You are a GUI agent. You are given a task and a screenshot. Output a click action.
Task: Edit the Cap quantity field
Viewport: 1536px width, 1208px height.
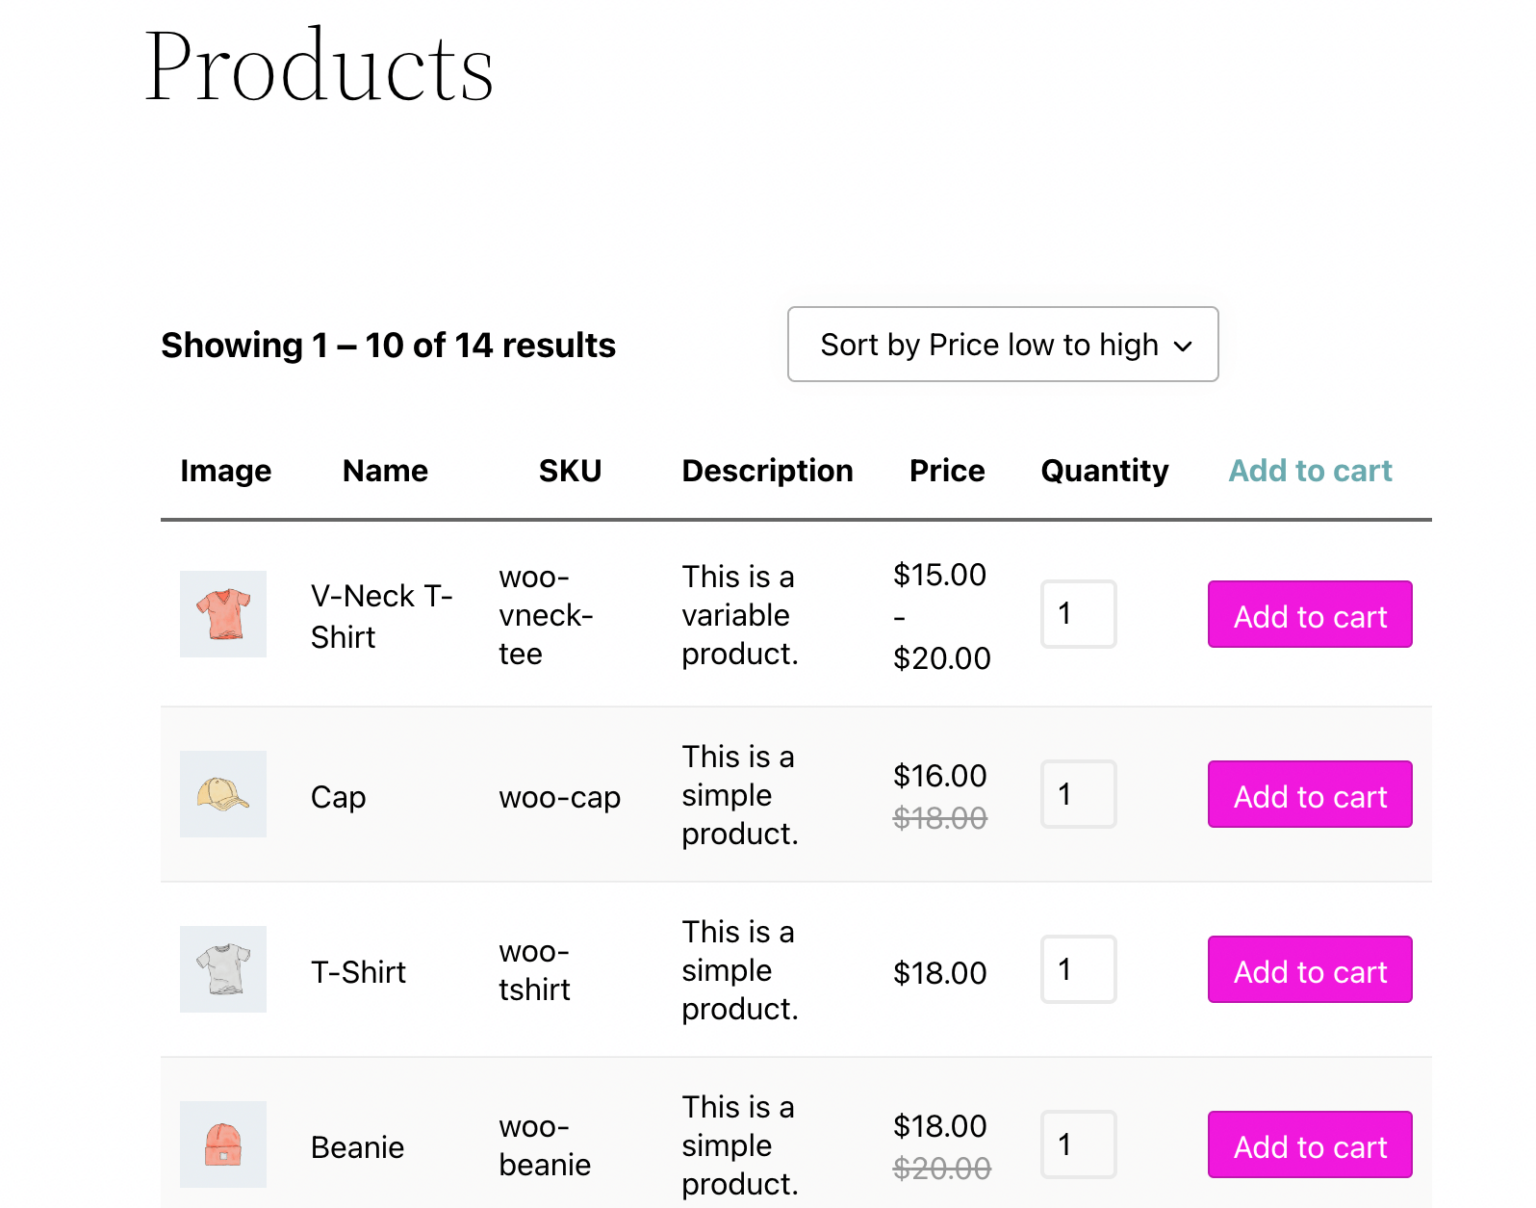tap(1078, 794)
